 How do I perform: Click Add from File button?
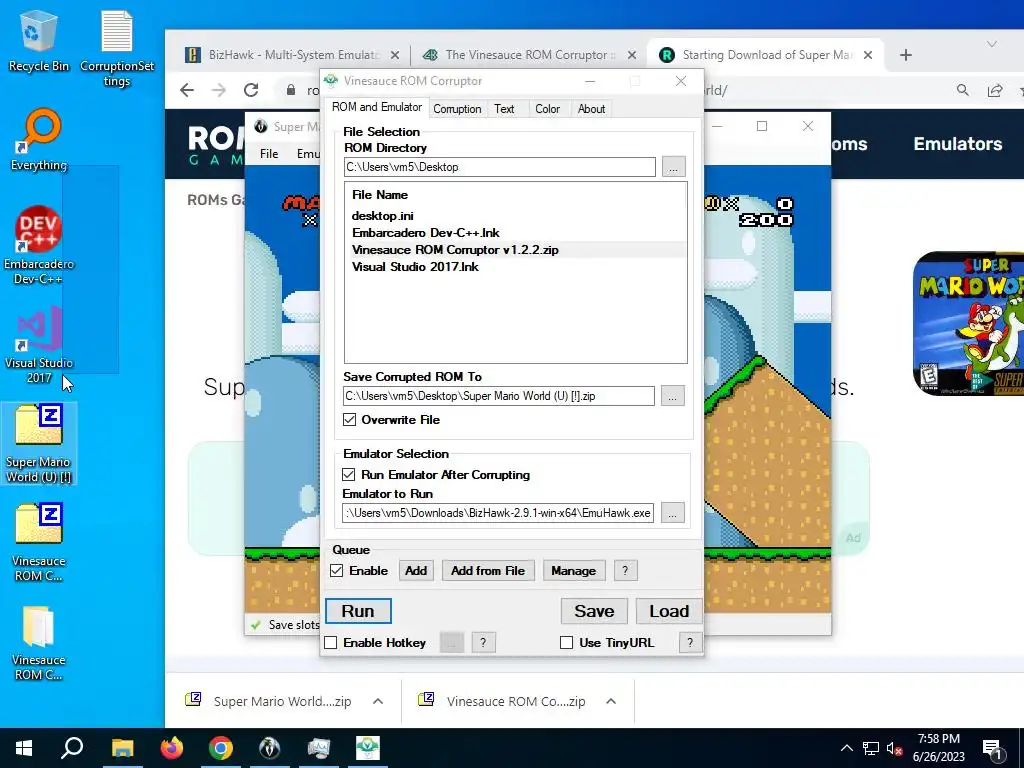(x=488, y=570)
